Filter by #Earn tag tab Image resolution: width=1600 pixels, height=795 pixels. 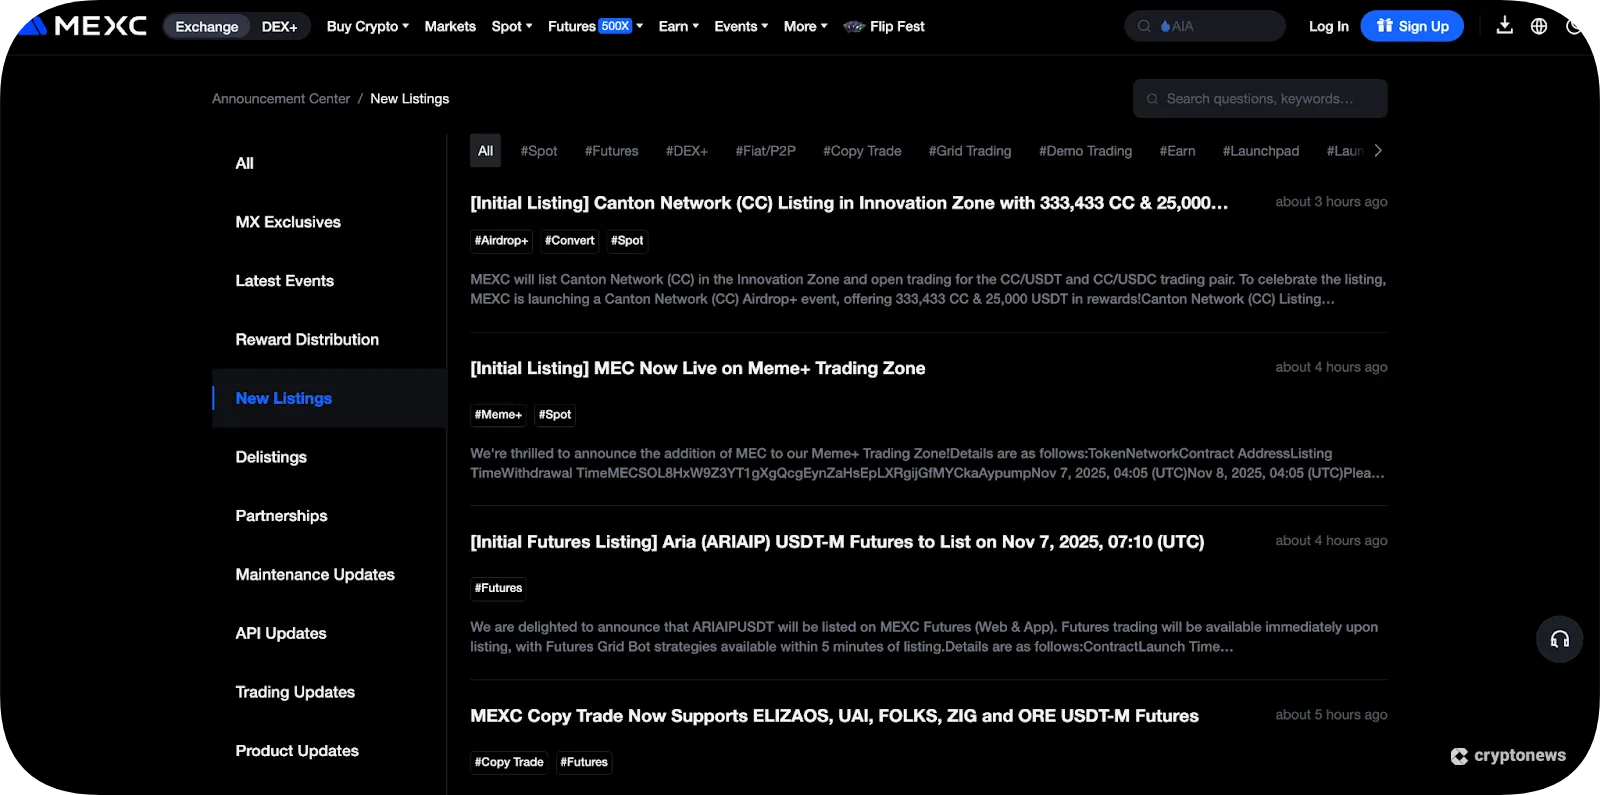(1178, 151)
